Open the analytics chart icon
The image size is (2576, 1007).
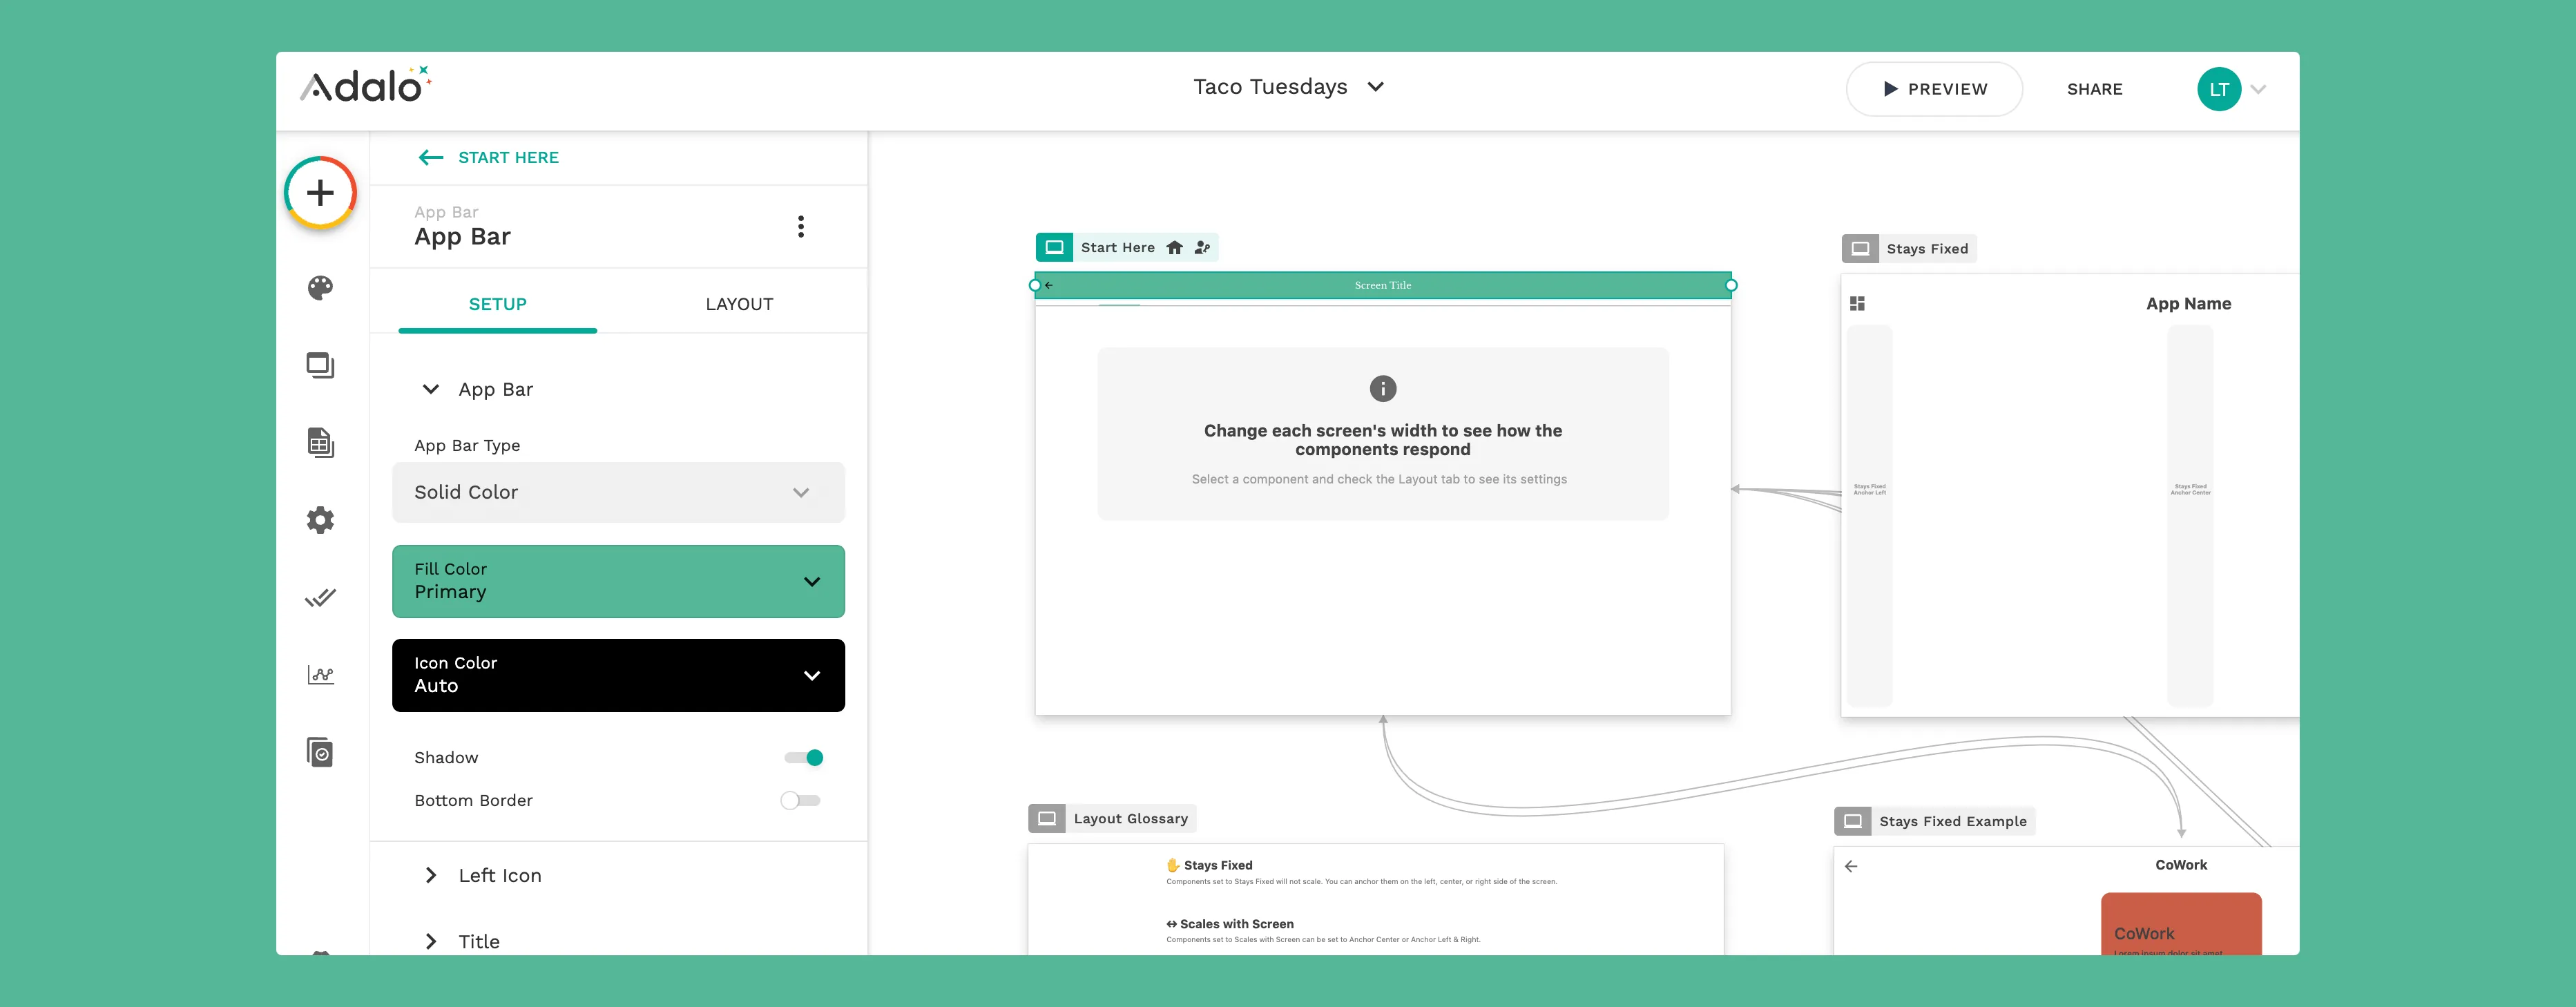(x=320, y=675)
